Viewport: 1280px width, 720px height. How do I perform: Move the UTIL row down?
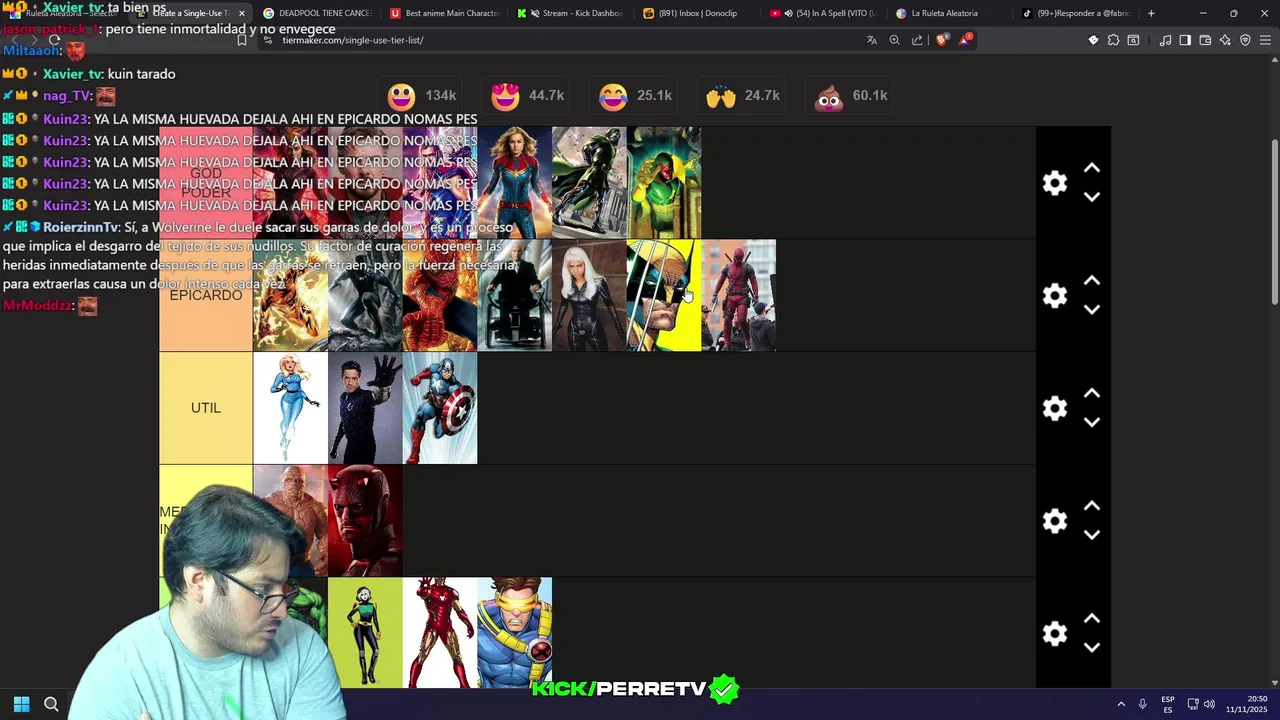pyautogui.click(x=1092, y=423)
